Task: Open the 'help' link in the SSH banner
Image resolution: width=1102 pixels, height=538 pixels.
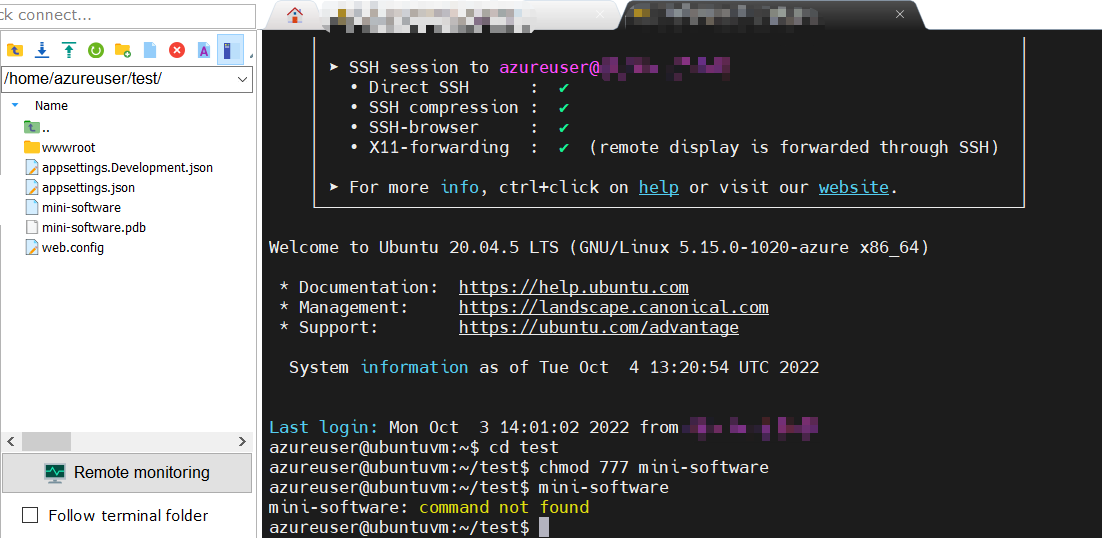Action: coord(659,187)
